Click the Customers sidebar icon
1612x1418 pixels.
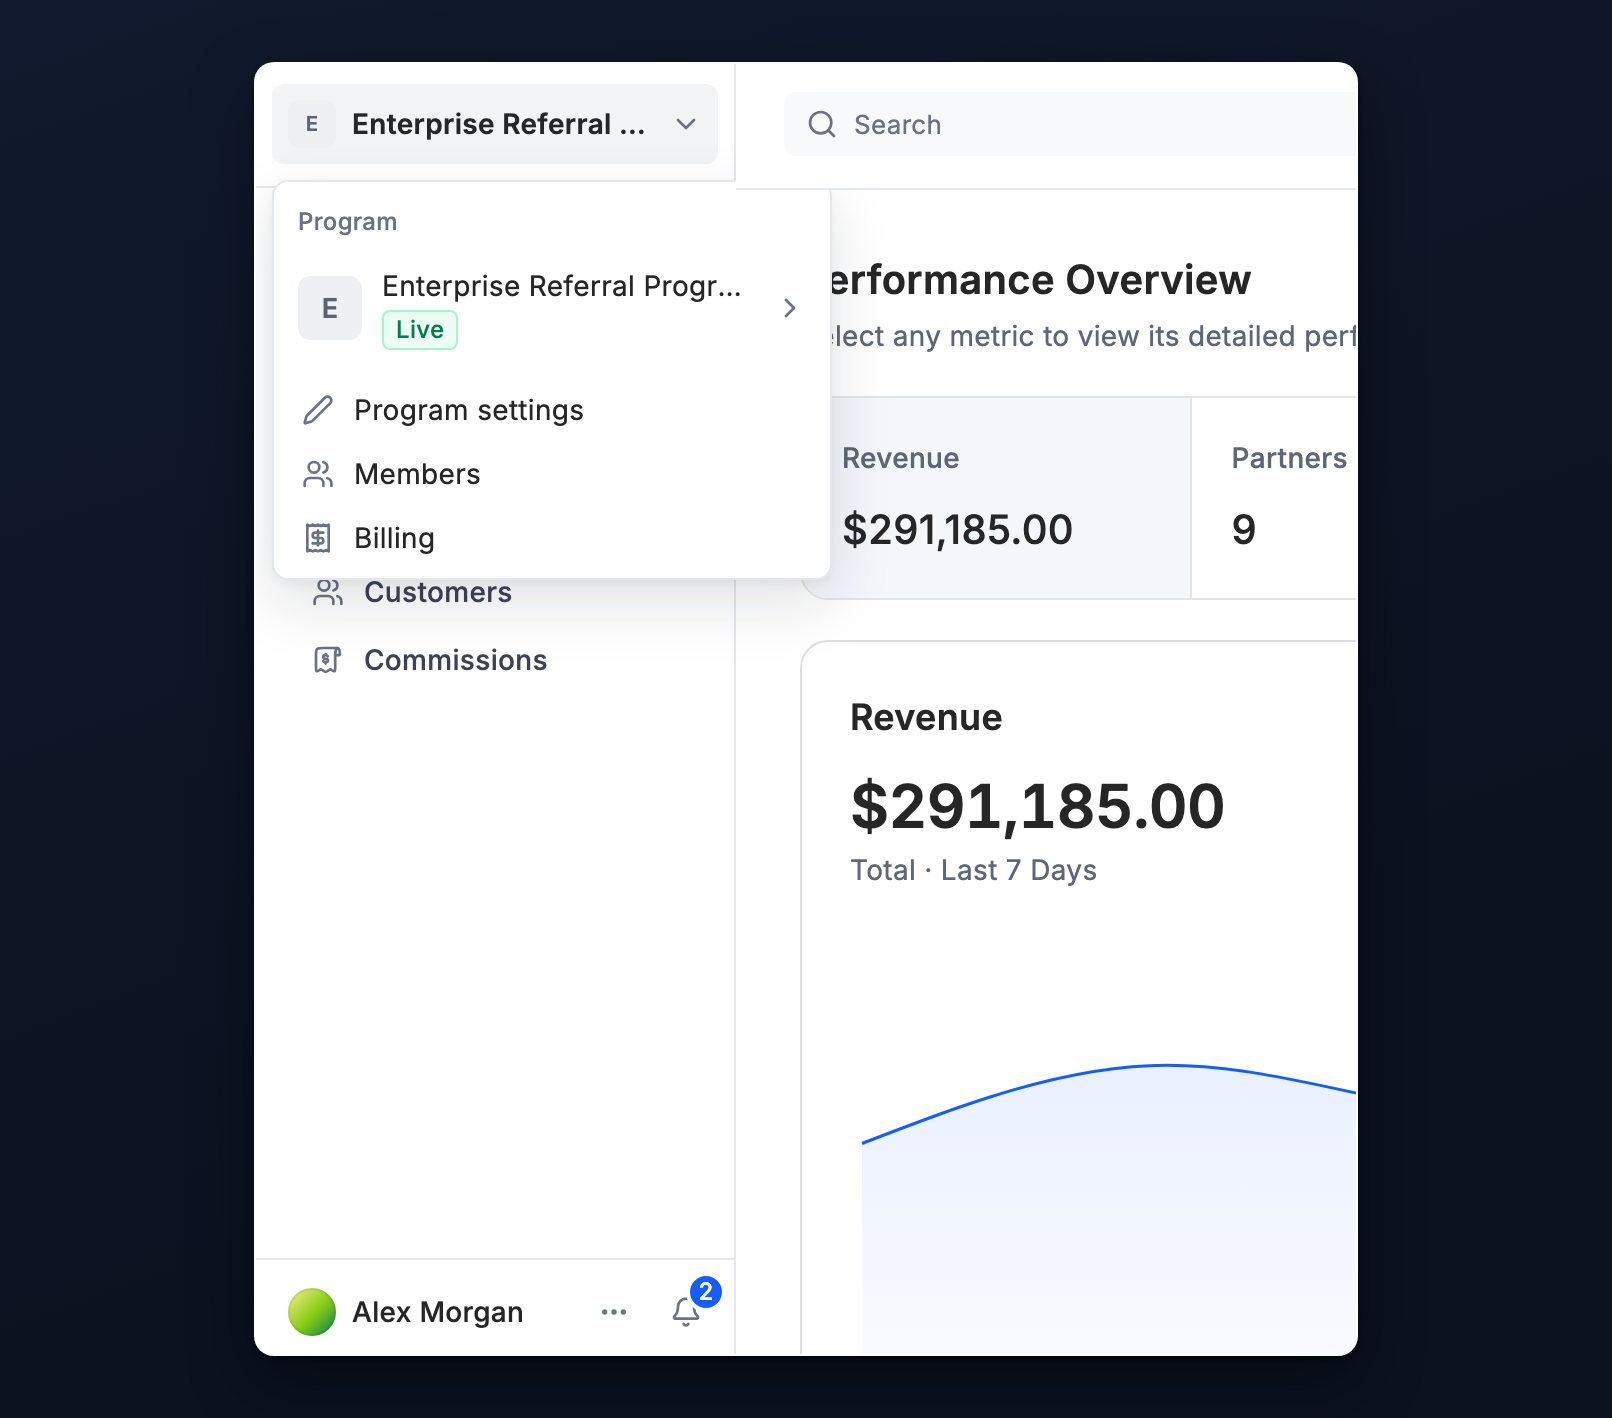pyautogui.click(x=328, y=593)
